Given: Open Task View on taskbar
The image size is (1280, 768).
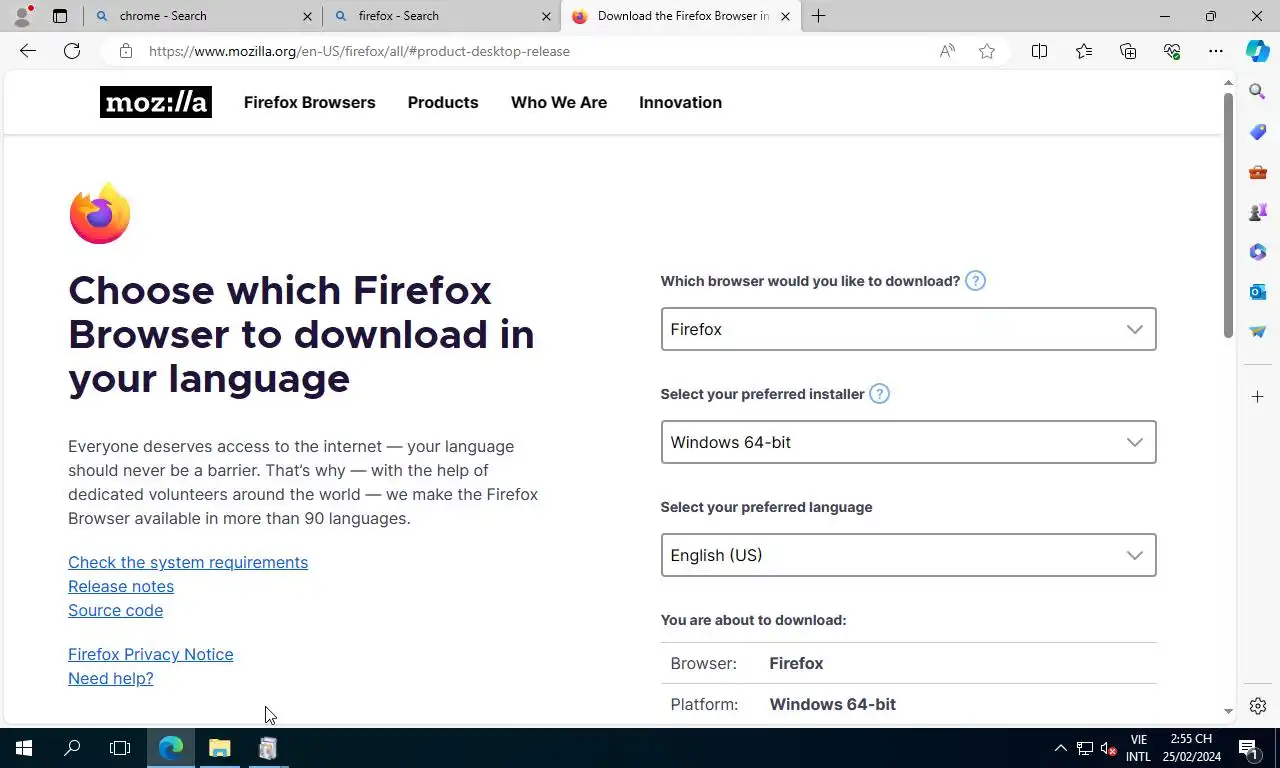Looking at the screenshot, I should (x=120, y=748).
